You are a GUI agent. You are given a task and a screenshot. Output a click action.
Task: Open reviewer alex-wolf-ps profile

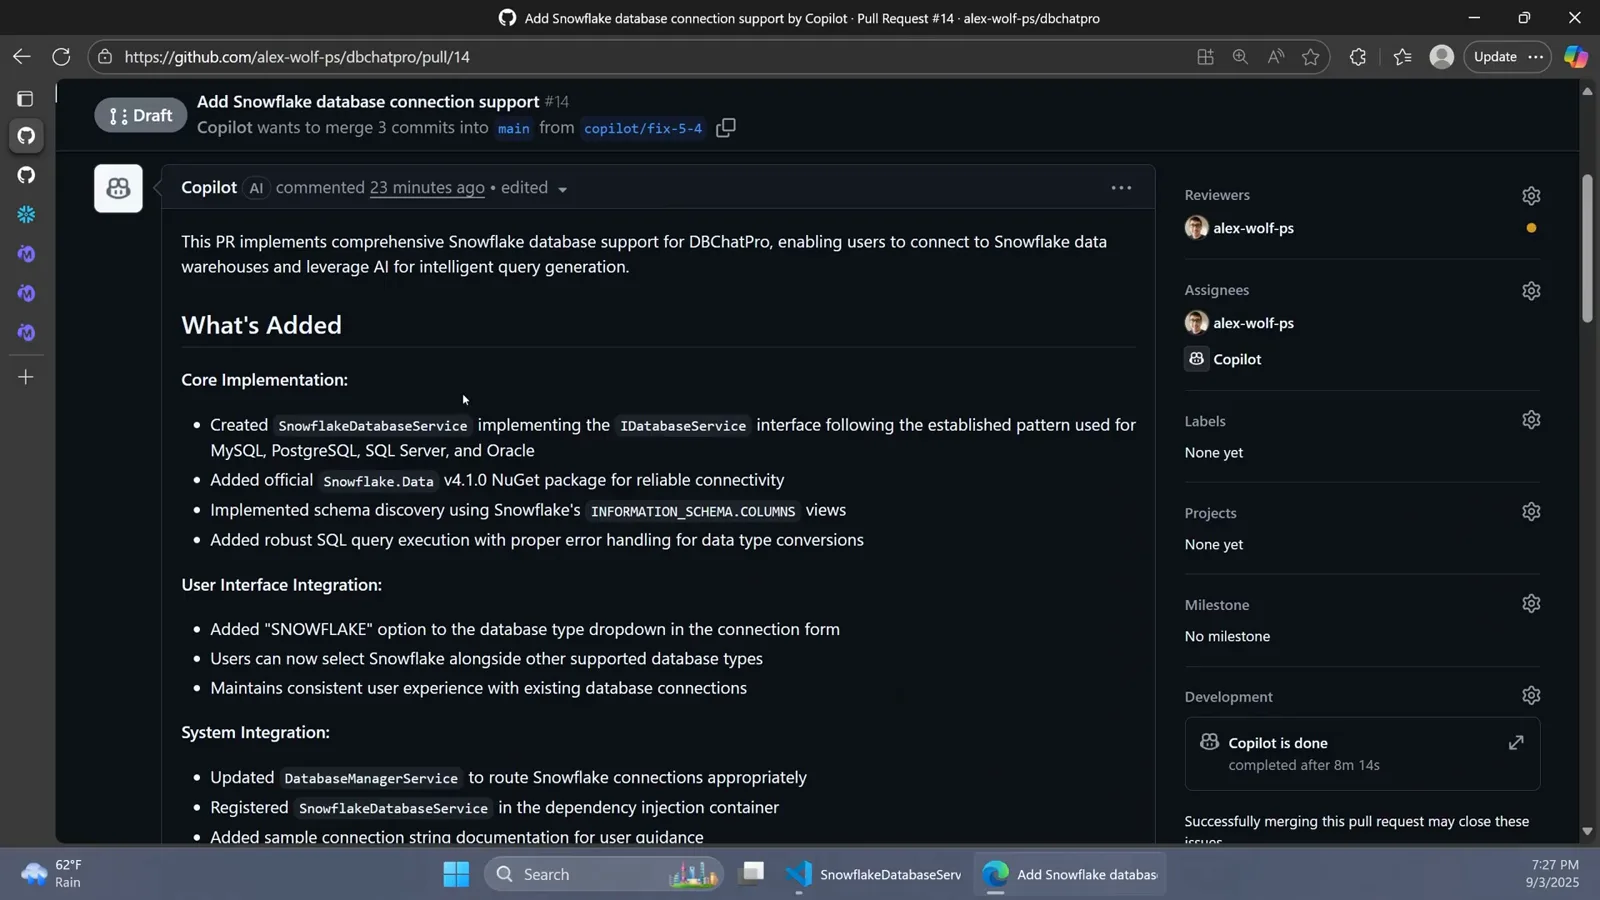(1253, 228)
